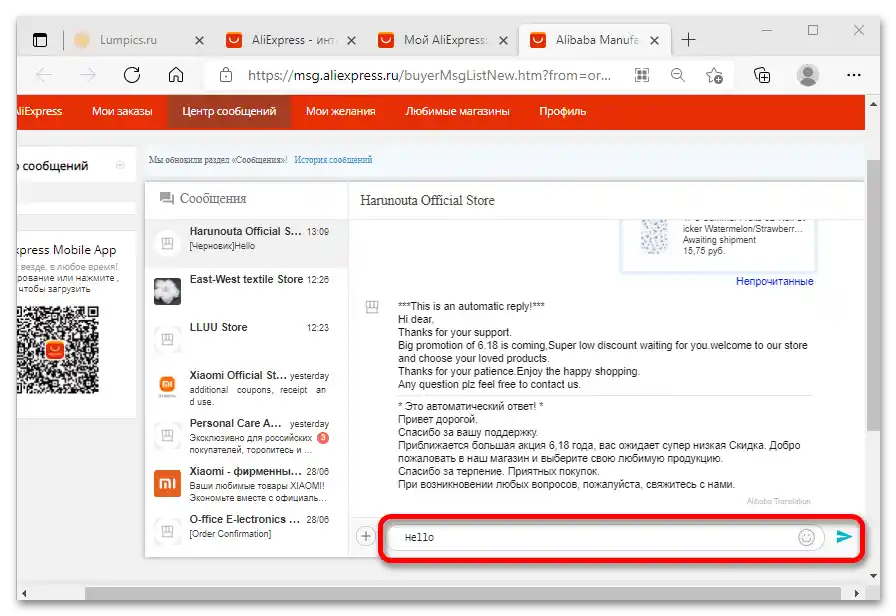Viewport: 896px width, 616px height.
Task: Click the scroll-right arrow of the bottom scrollbar
Action: pyautogui.click(x=857, y=594)
